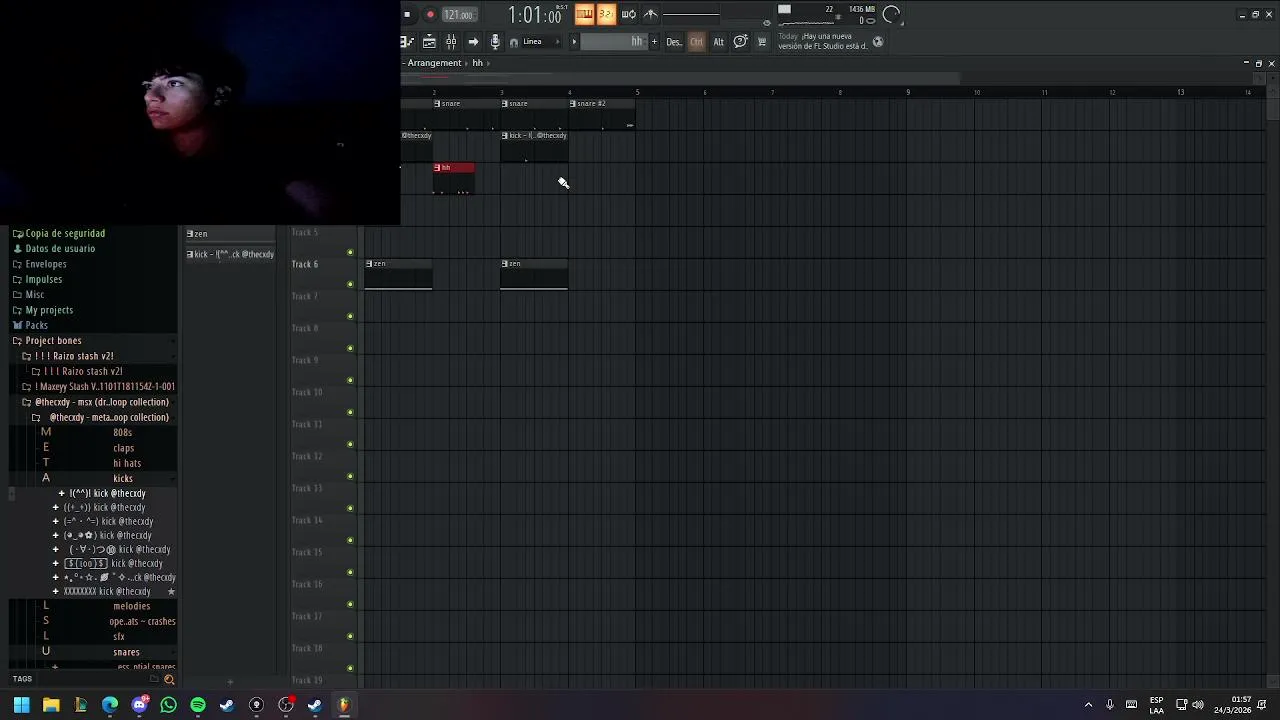Click the browser search magnifier icon
The width and height of the screenshot is (1280, 720).
pos(168,679)
